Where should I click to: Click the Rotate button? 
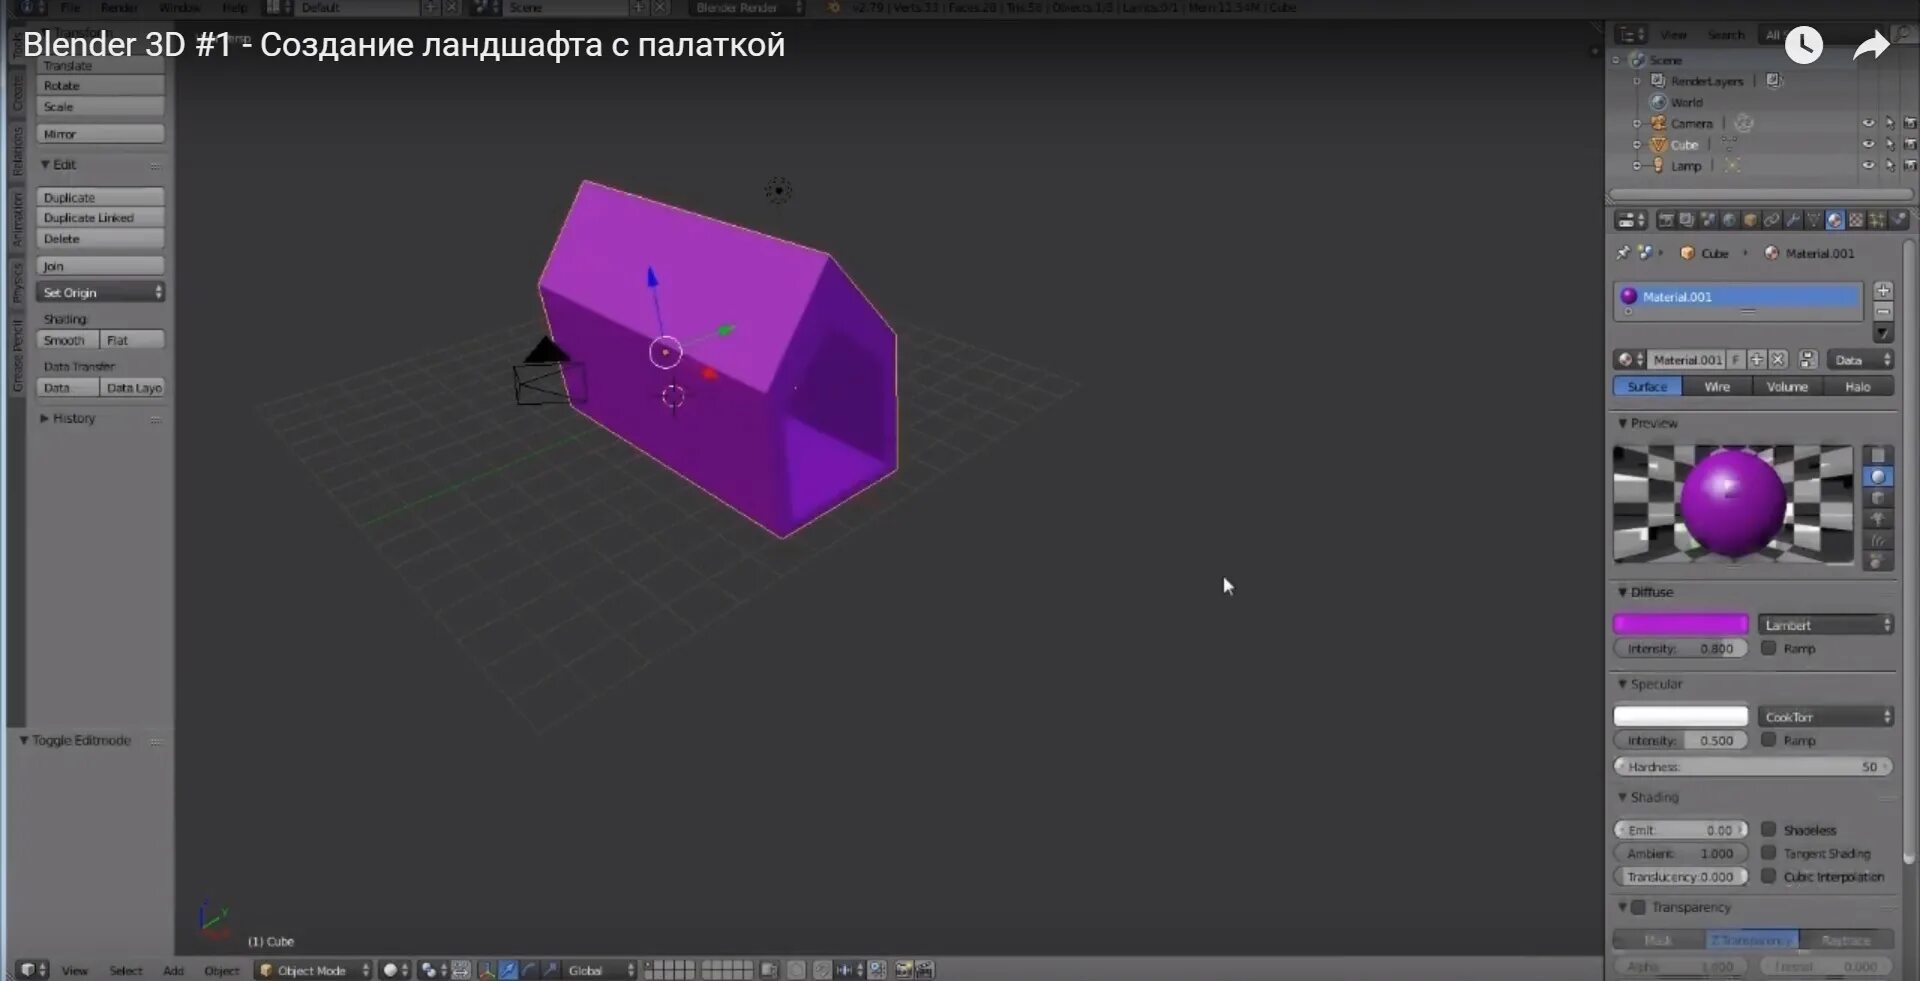[100, 86]
